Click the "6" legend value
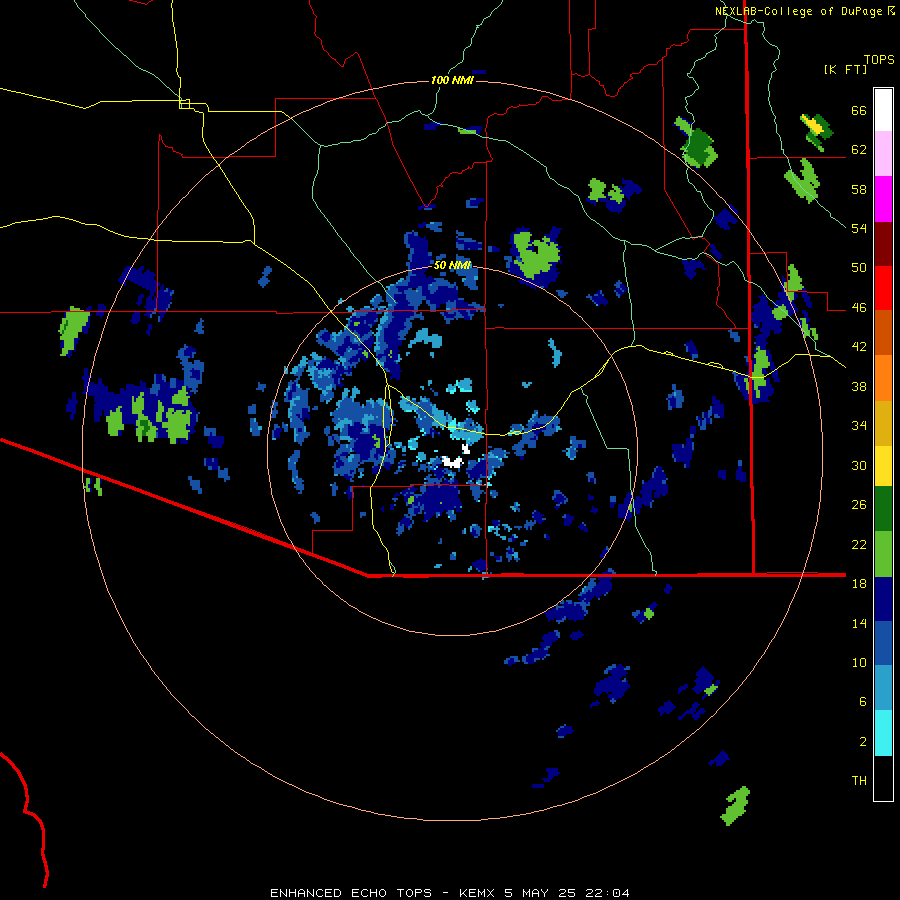This screenshot has width=900, height=900. pos(863,702)
